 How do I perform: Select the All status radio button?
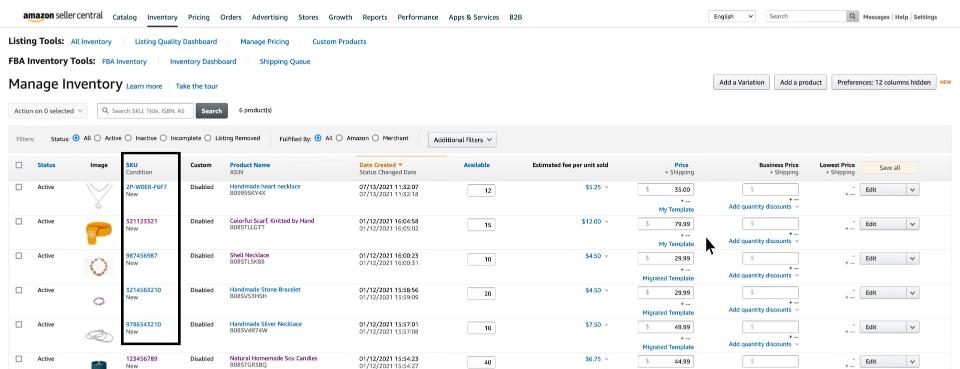76,138
